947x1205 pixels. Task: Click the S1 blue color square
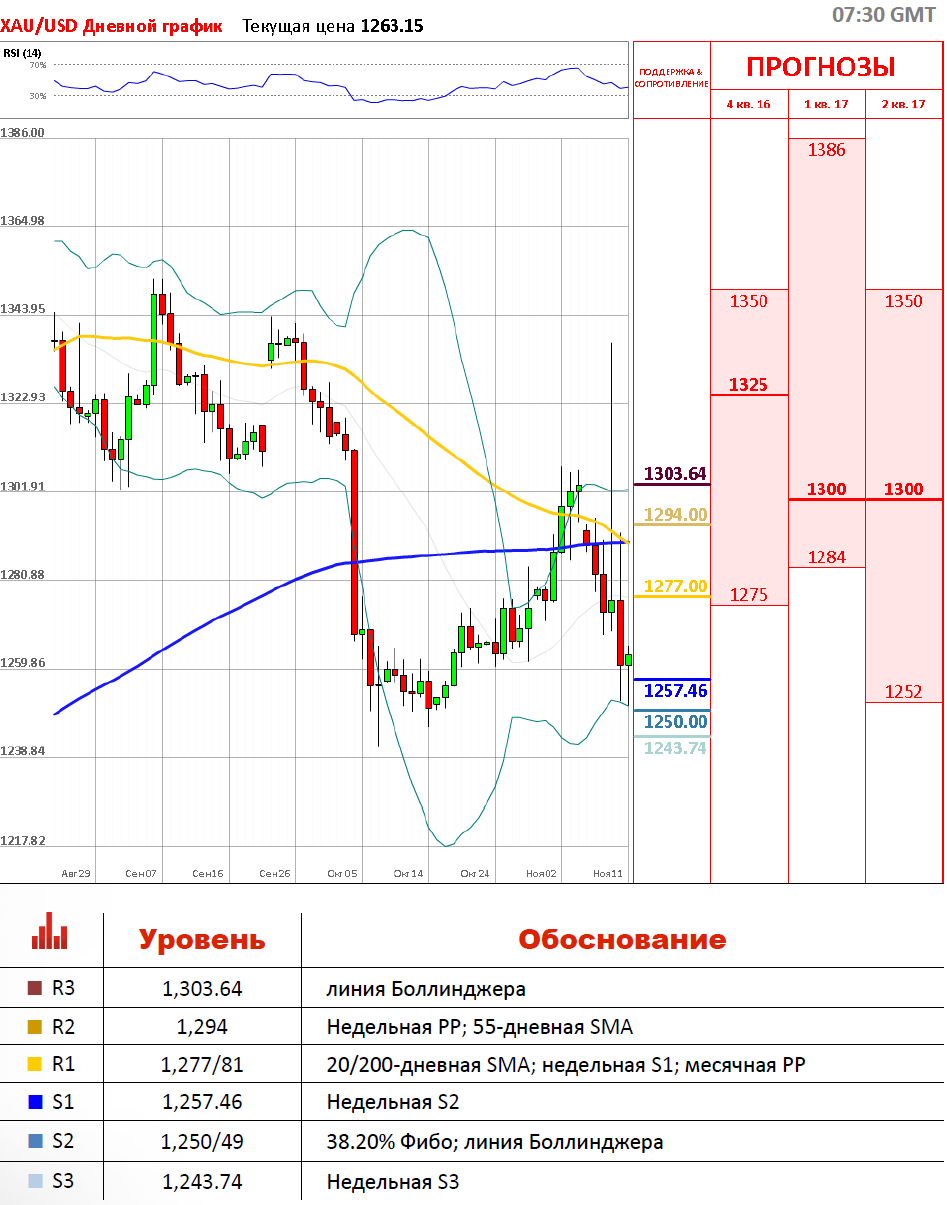36,1103
